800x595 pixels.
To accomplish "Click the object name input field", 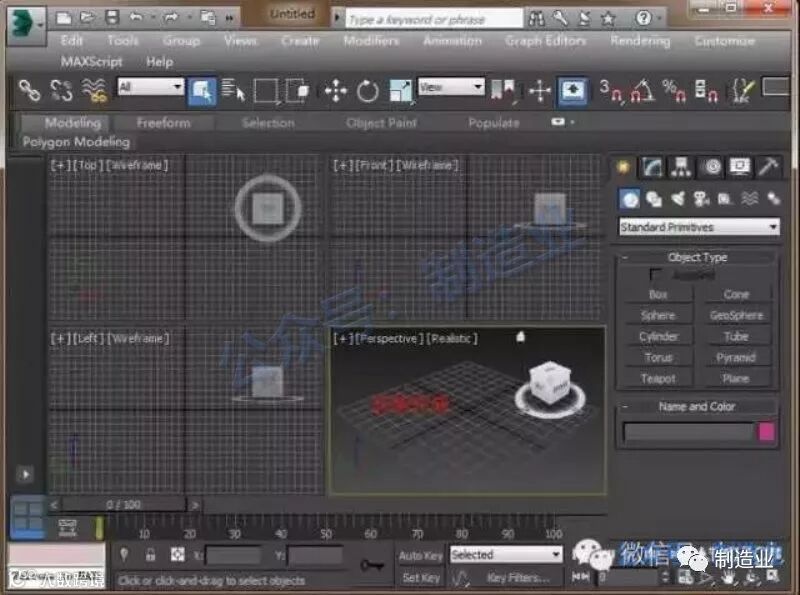I will (x=688, y=432).
